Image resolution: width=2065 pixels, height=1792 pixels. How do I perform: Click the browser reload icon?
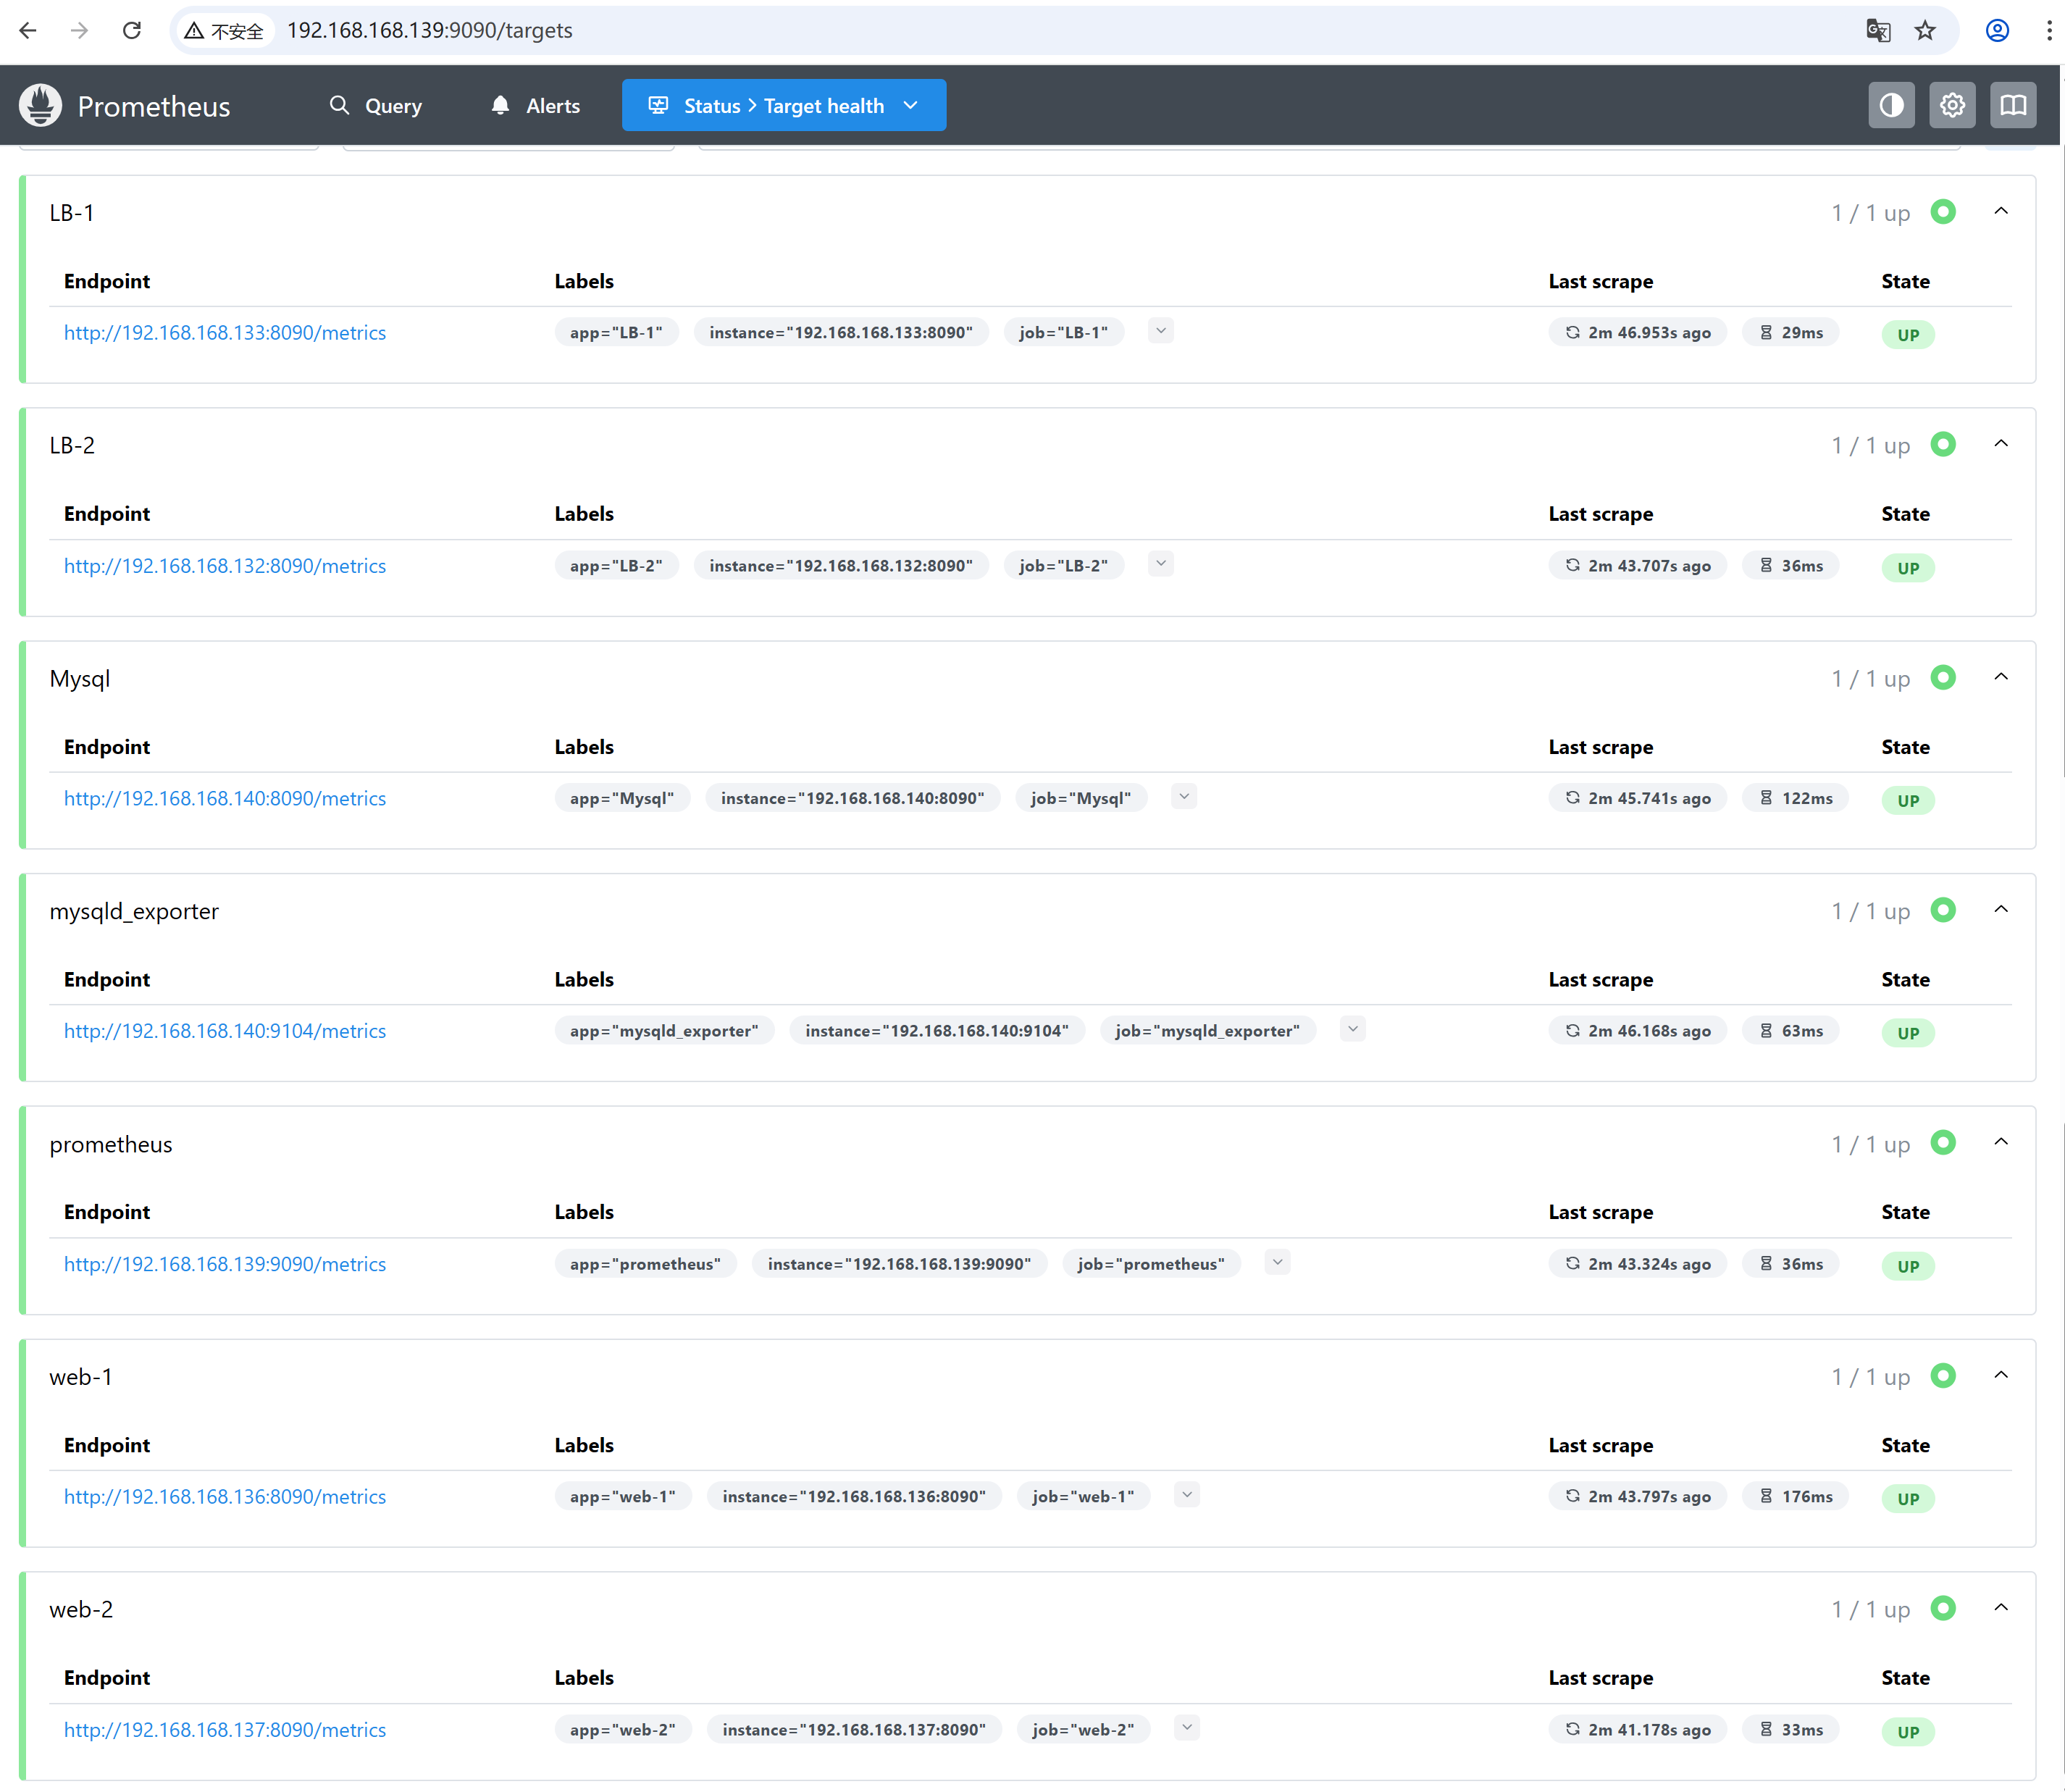click(x=132, y=30)
